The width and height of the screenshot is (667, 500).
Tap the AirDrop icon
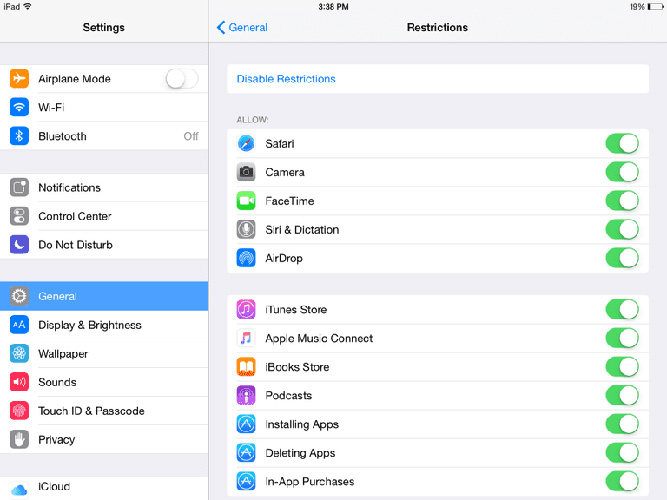pyautogui.click(x=246, y=258)
